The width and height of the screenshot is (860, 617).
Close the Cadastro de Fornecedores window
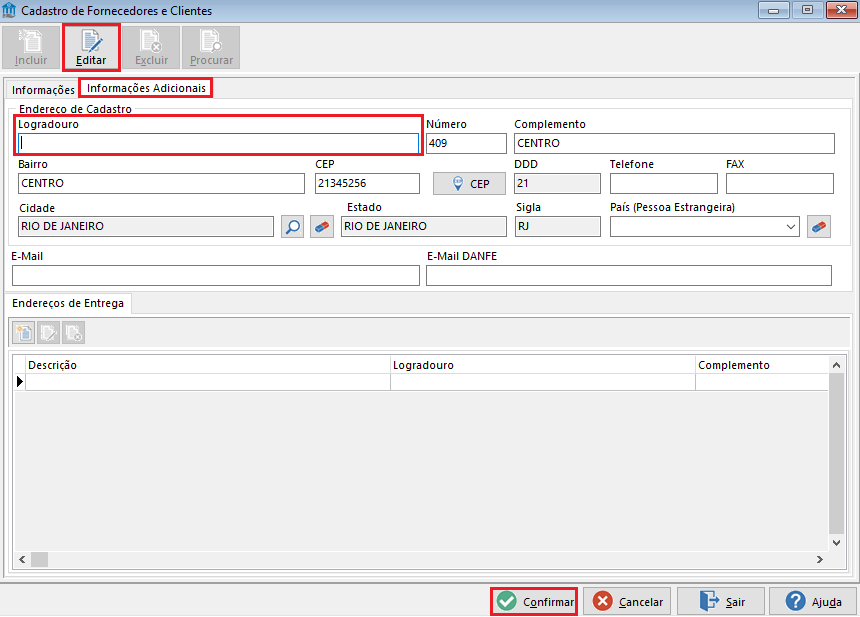click(841, 10)
